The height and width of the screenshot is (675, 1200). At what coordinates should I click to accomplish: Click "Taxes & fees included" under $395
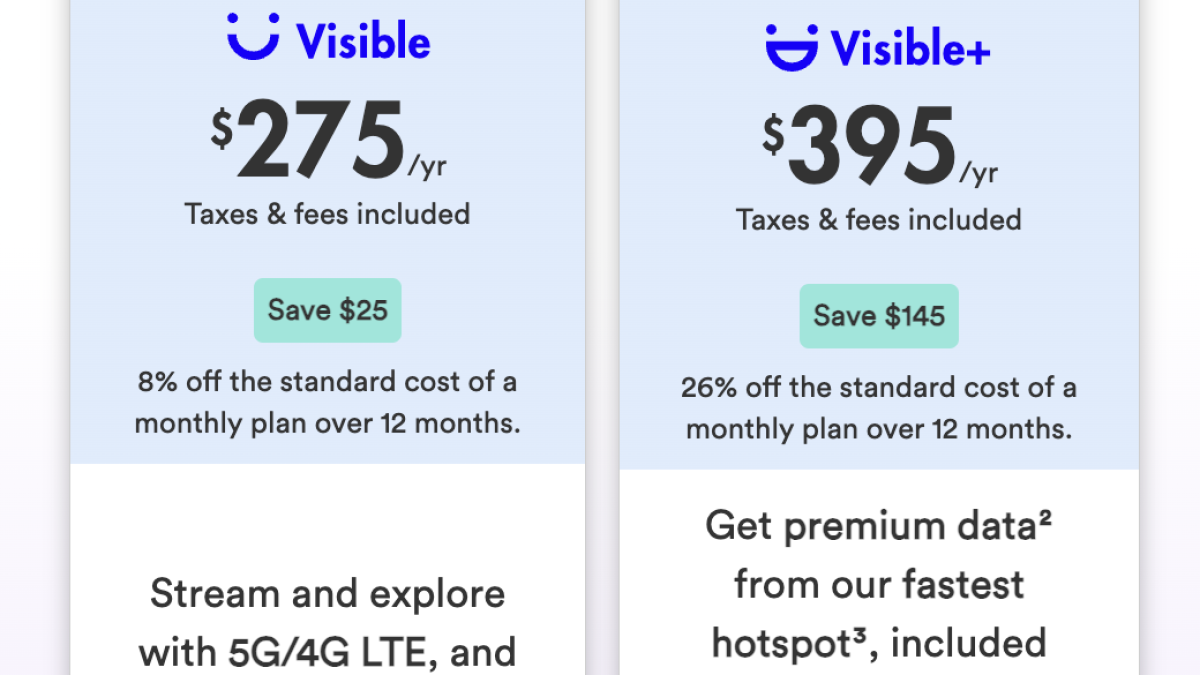pos(879,220)
